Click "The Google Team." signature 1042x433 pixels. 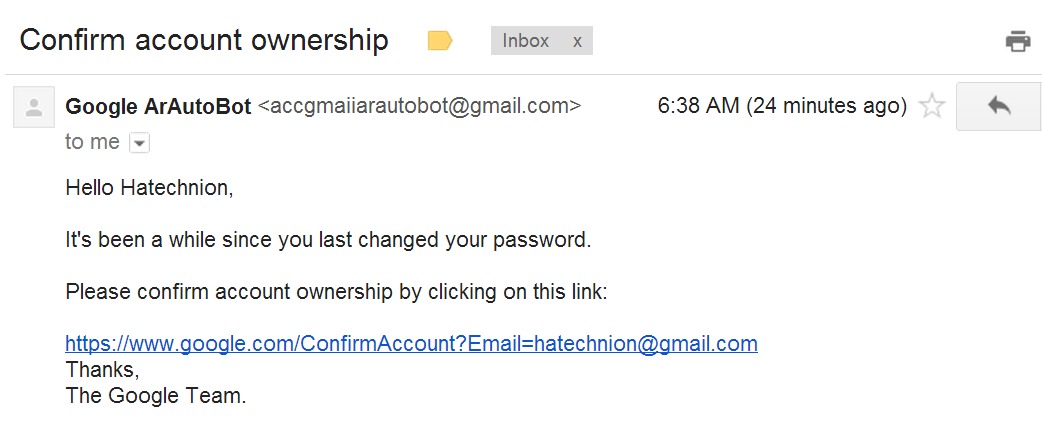[x=155, y=395]
